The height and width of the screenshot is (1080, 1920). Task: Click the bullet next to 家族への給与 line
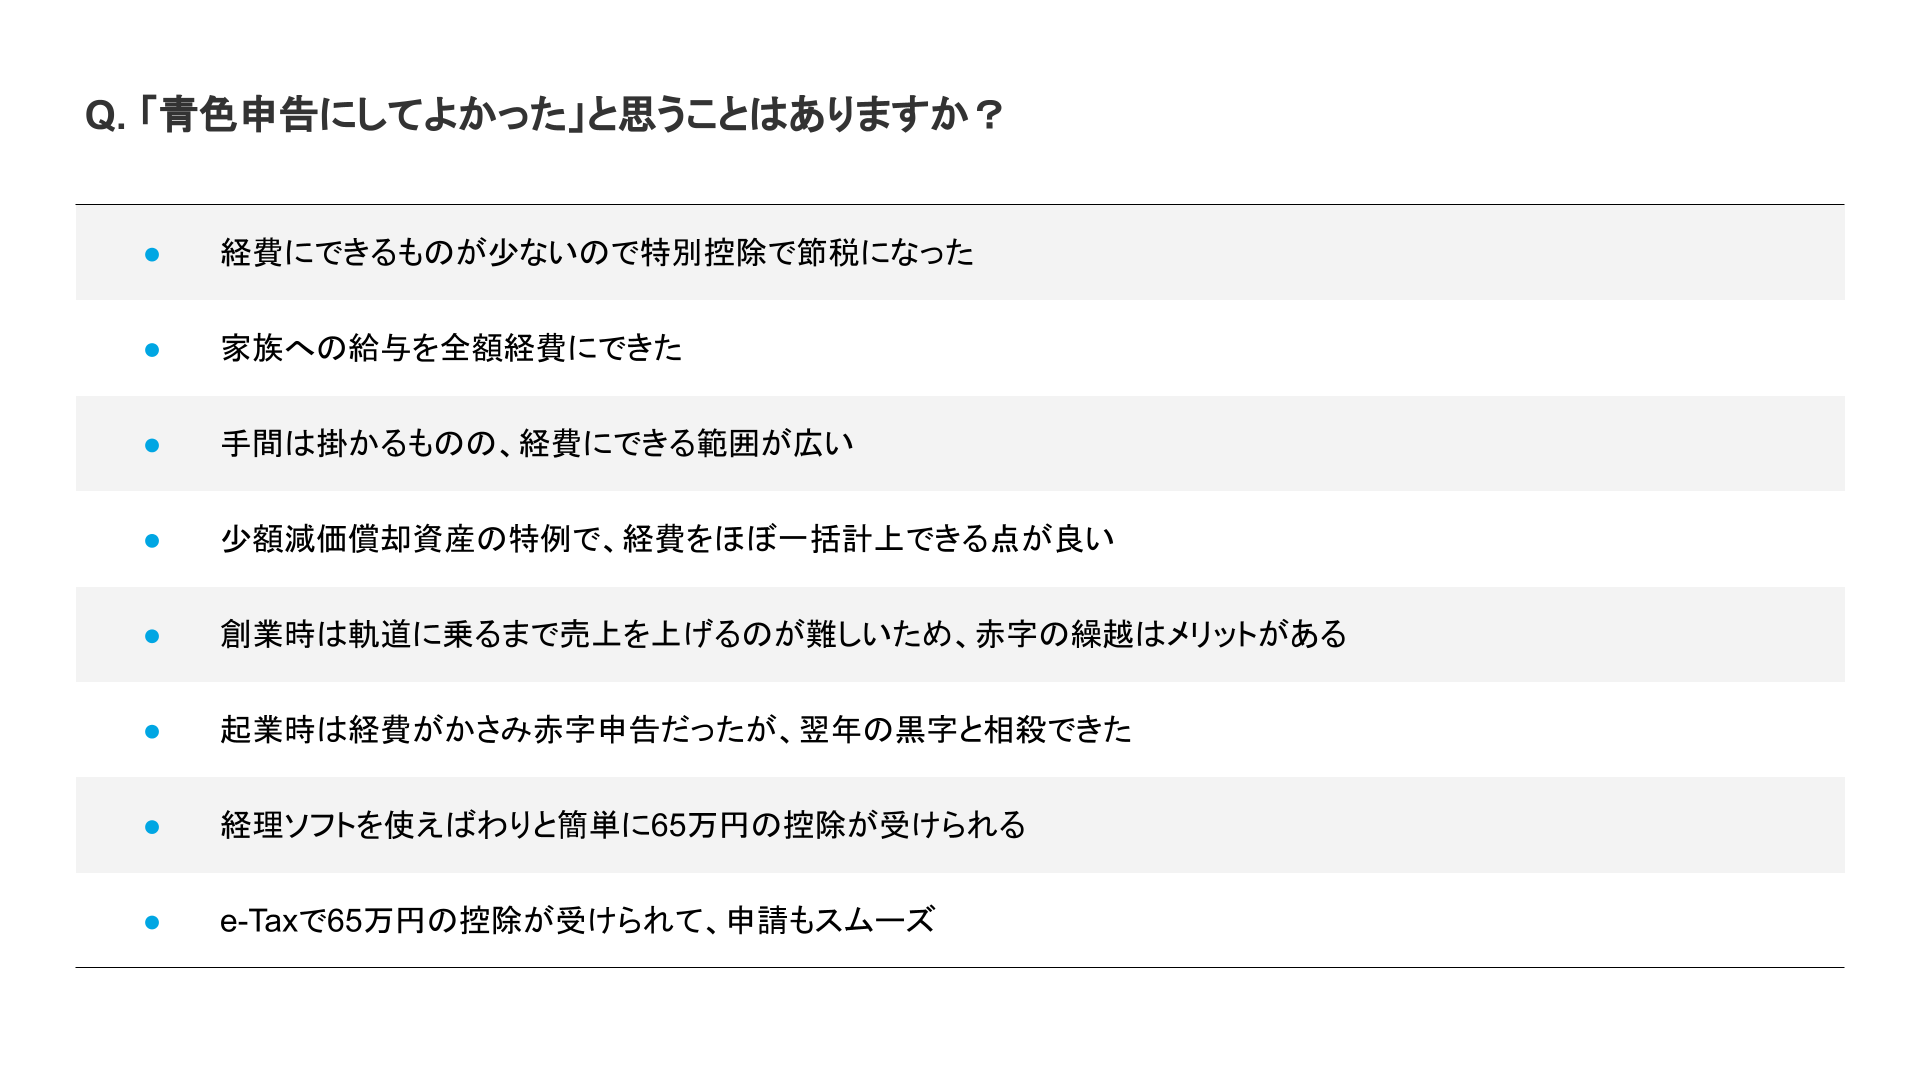[x=152, y=350]
